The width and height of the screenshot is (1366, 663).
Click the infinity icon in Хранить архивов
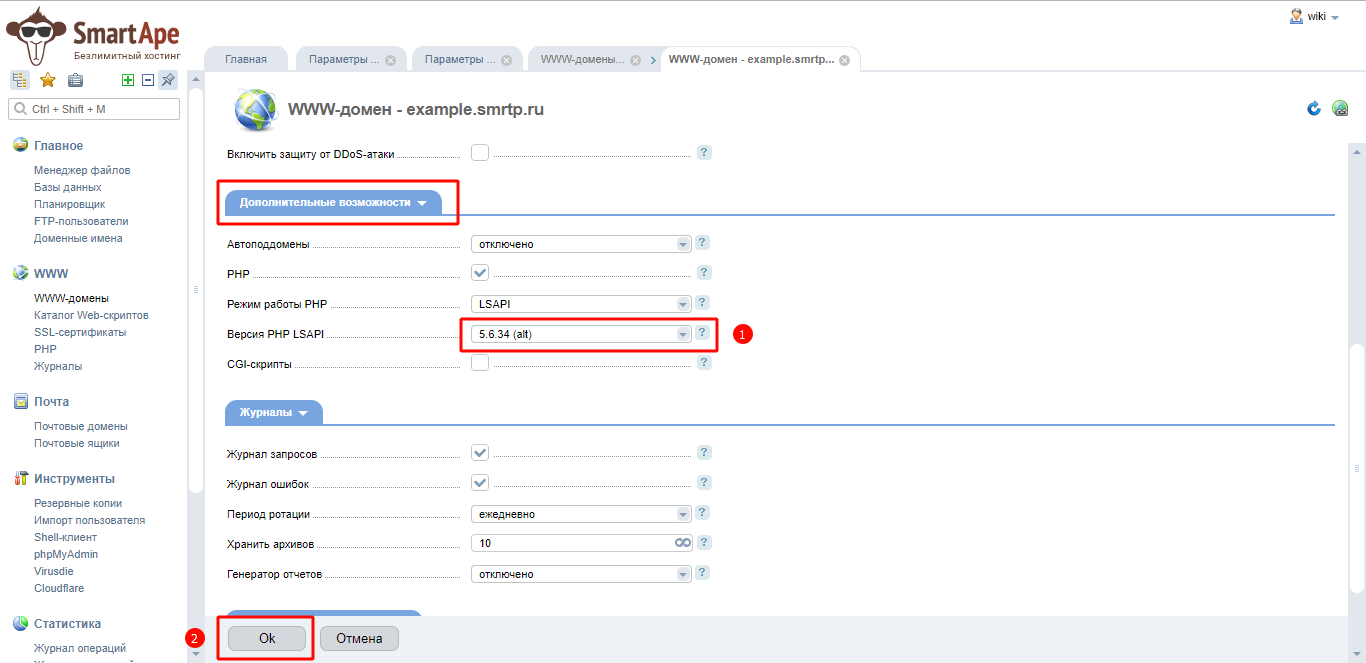[682, 543]
